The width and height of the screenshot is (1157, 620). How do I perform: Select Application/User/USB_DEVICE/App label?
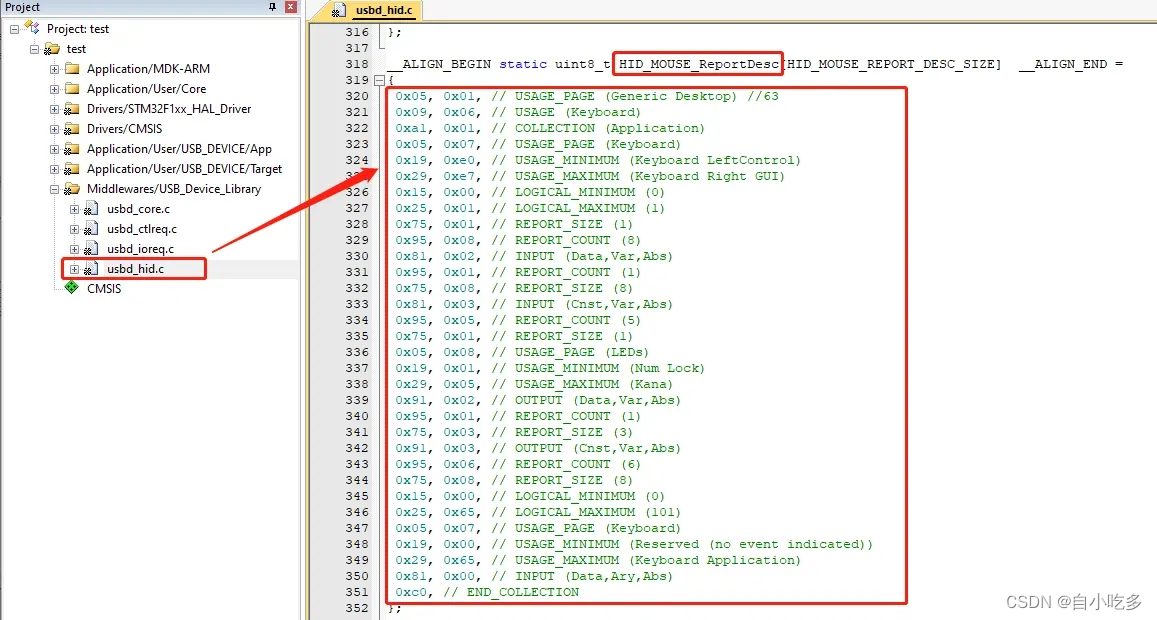(179, 148)
